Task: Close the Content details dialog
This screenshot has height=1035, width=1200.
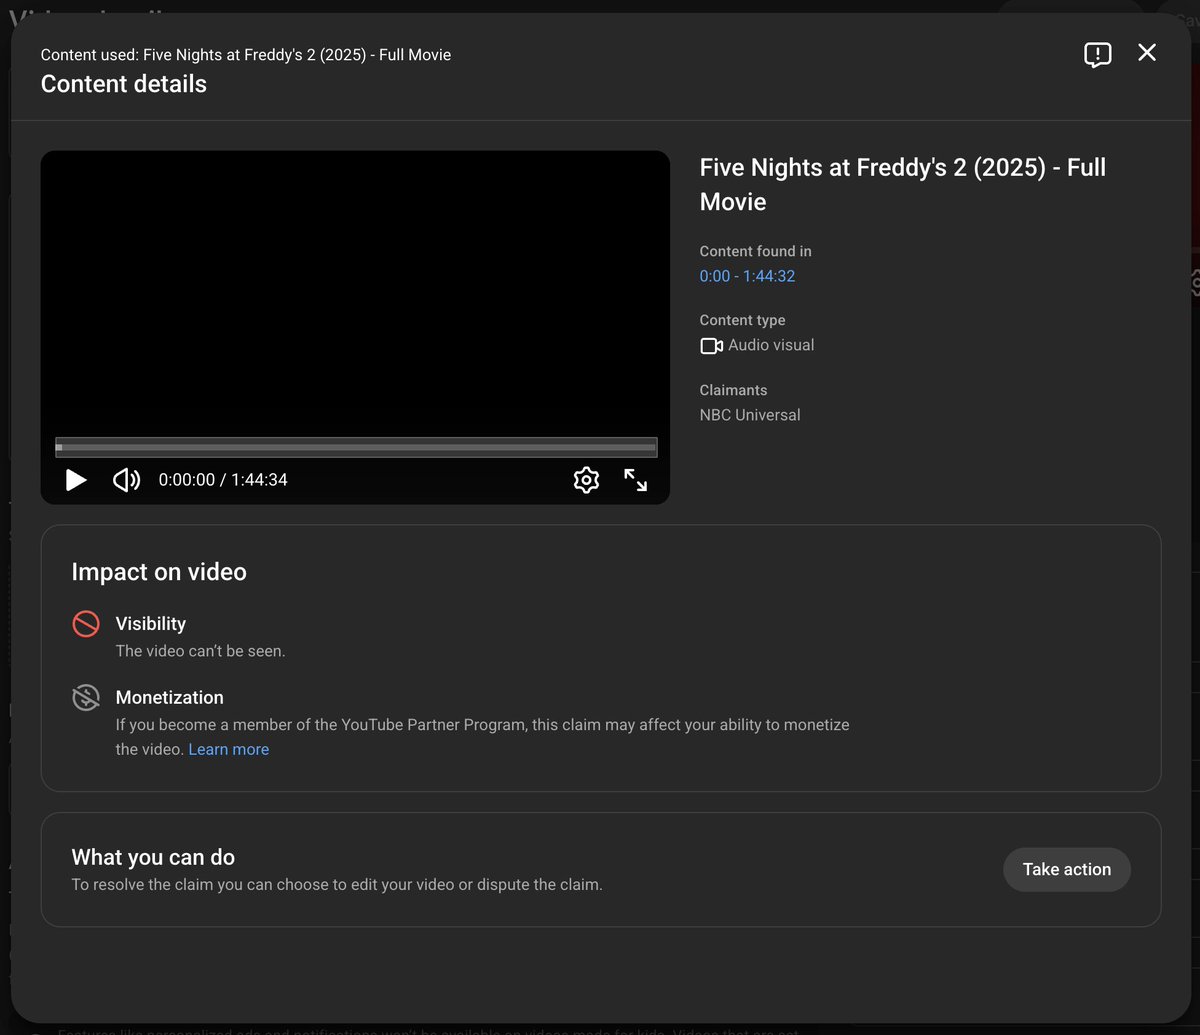Action: point(1147,53)
